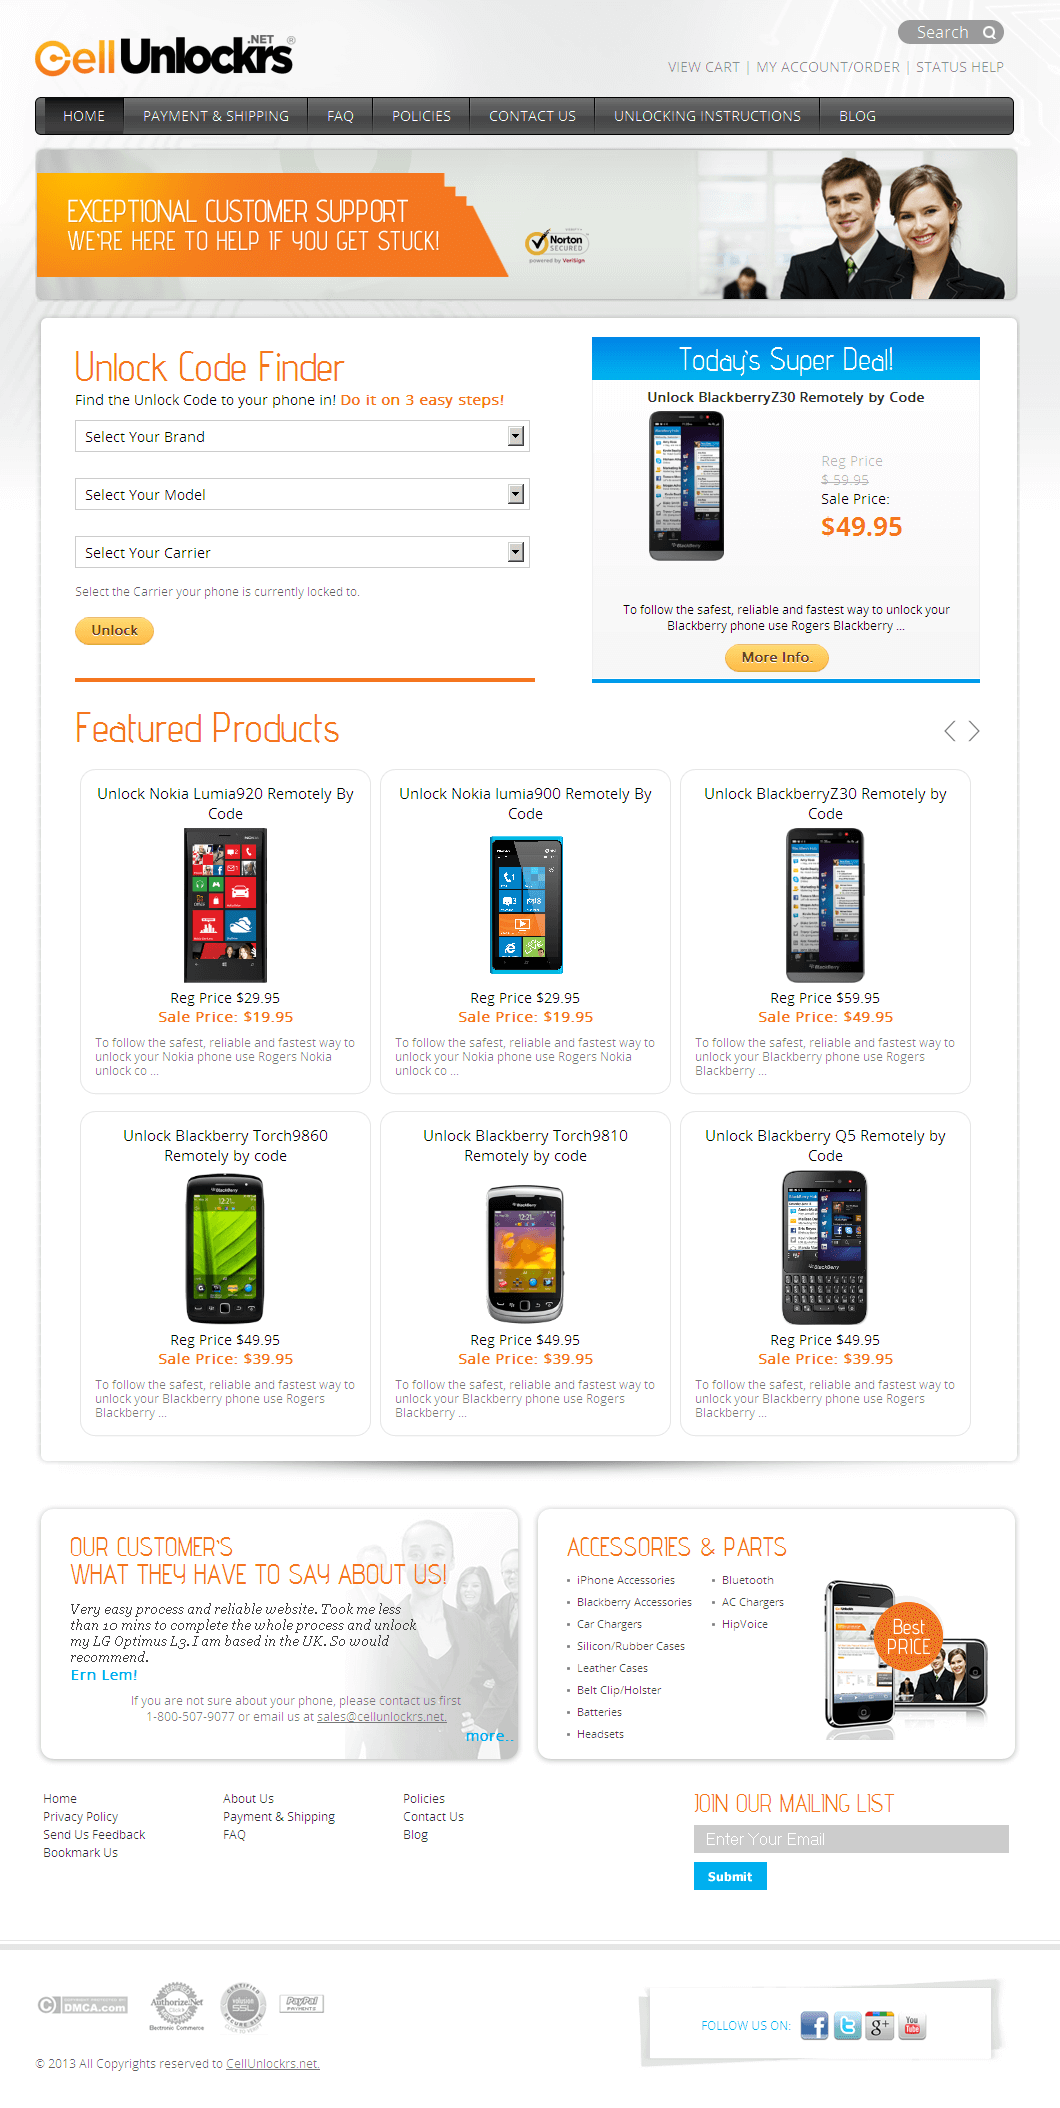This screenshot has width=1060, height=2108.
Task: Expand the Select Your Carrier dropdown
Action: click(302, 552)
